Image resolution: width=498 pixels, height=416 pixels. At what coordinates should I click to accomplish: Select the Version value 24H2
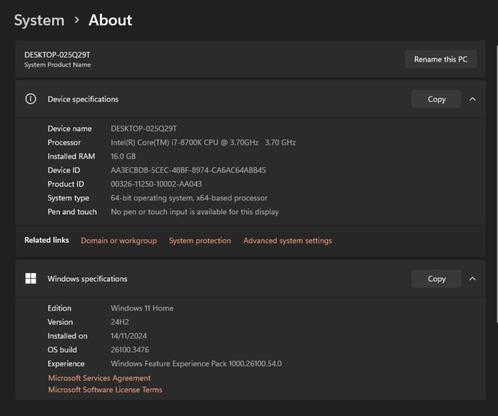tap(120, 322)
